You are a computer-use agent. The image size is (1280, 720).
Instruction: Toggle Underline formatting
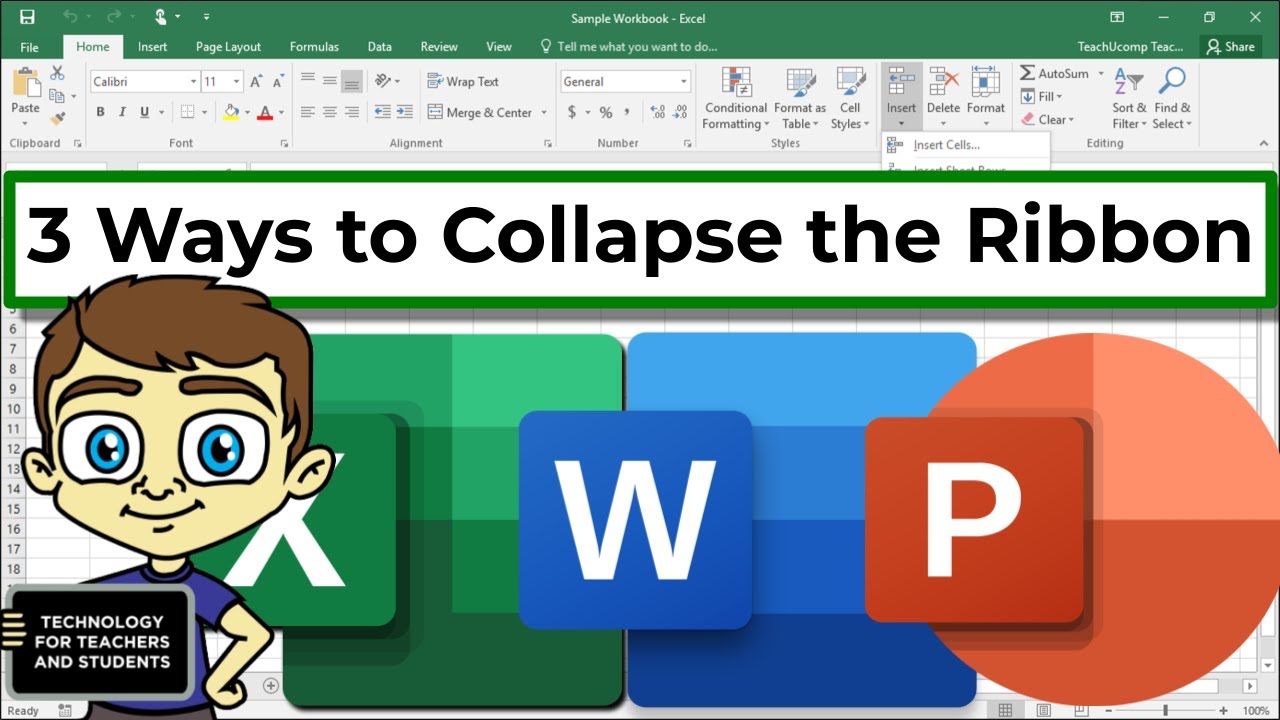[x=145, y=113]
